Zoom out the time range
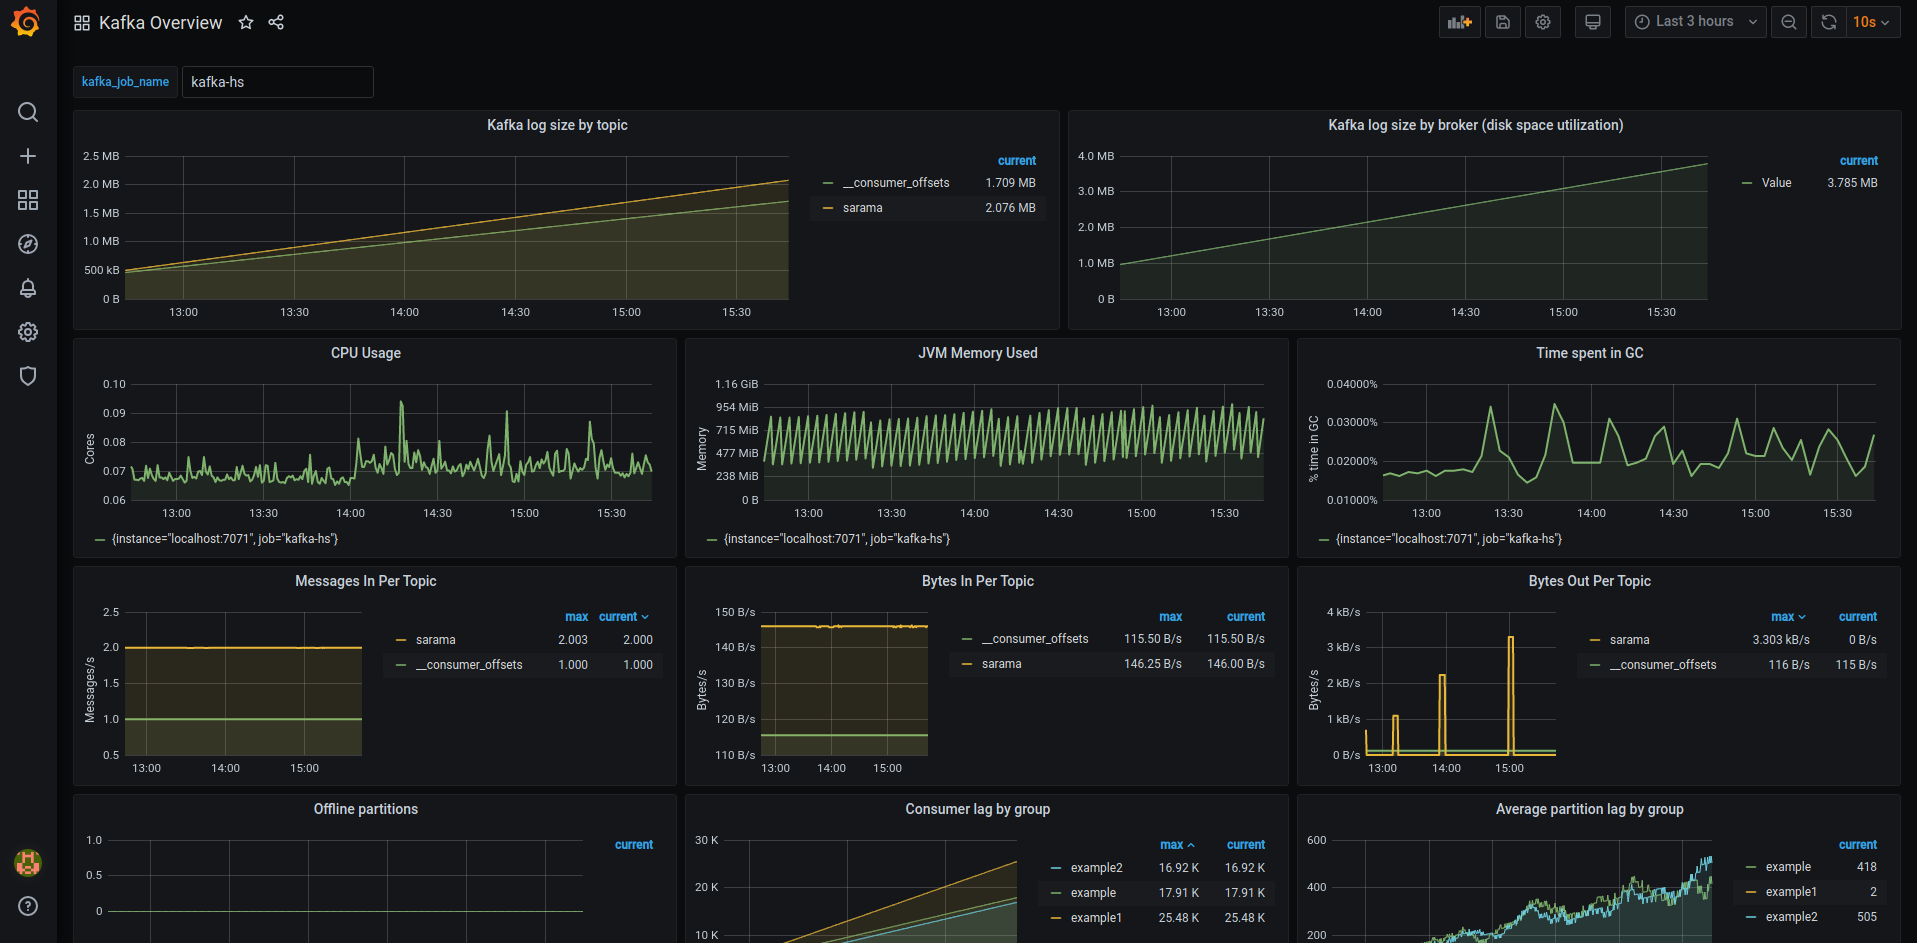The image size is (1917, 943). point(1789,22)
